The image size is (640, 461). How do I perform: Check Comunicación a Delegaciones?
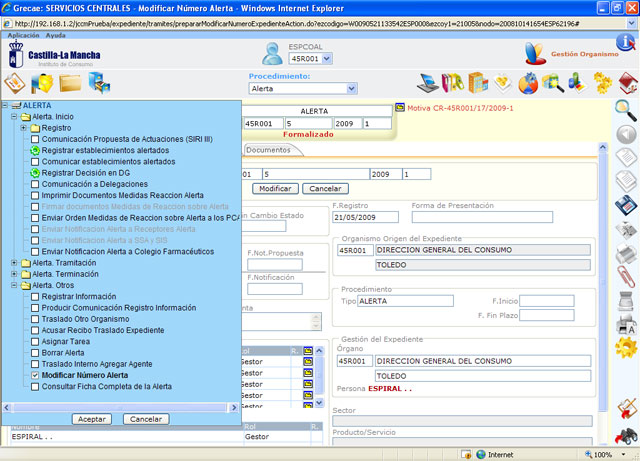coord(35,184)
